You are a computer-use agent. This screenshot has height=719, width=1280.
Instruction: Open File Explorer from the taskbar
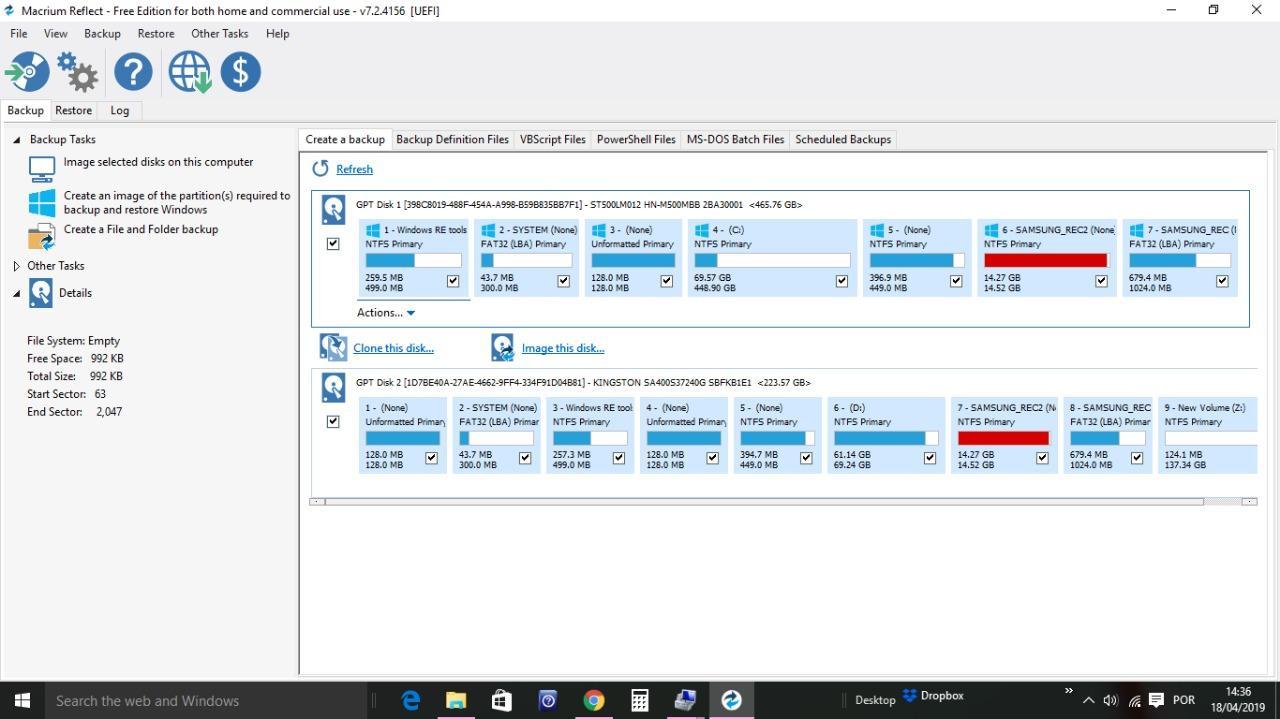point(456,700)
